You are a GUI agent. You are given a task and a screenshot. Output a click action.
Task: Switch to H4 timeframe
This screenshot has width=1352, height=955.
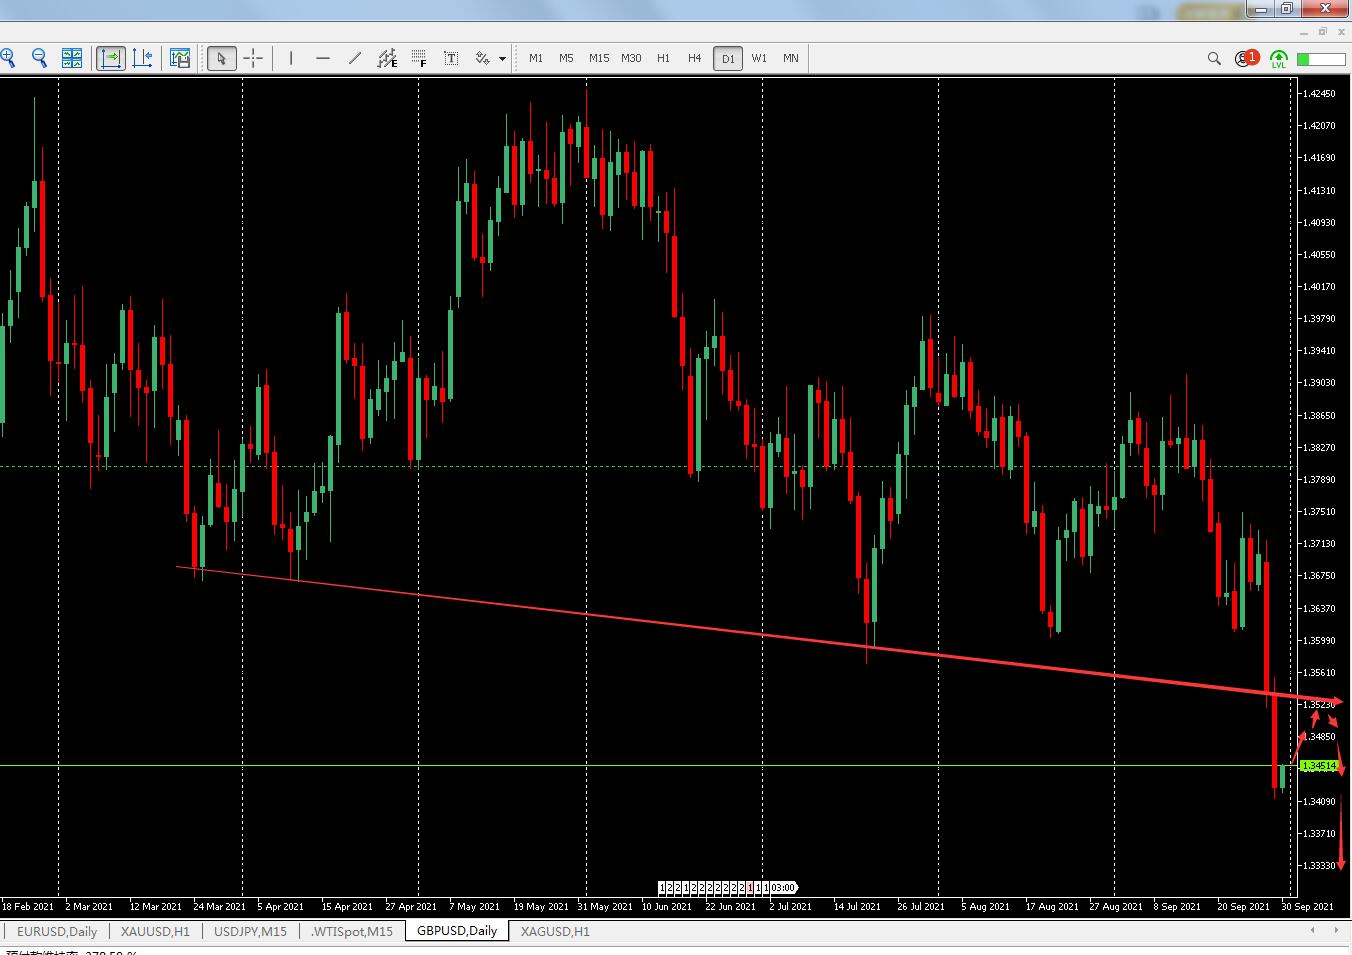coord(695,58)
